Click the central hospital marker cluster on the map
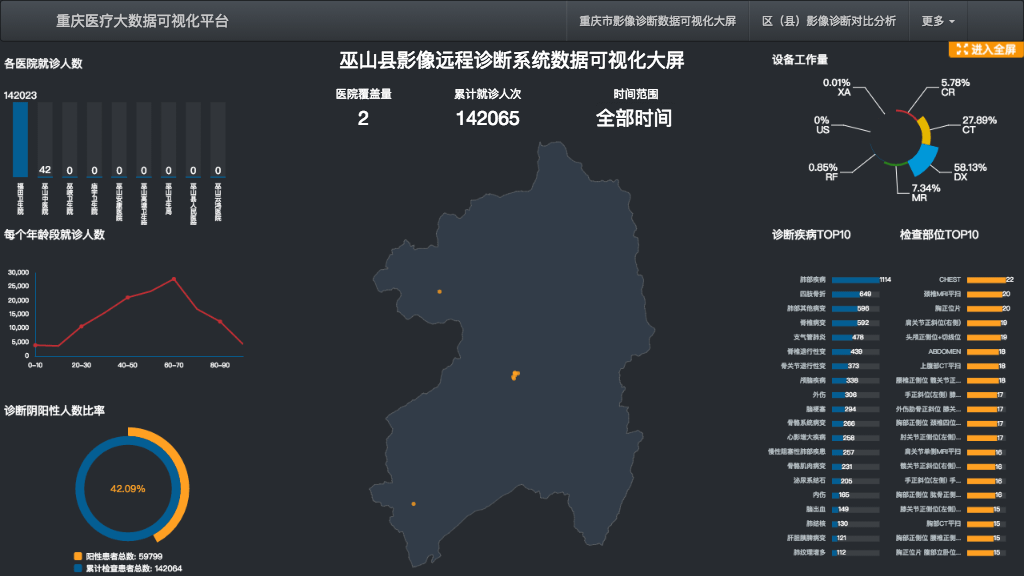This screenshot has height=576, width=1024. pyautogui.click(x=515, y=375)
